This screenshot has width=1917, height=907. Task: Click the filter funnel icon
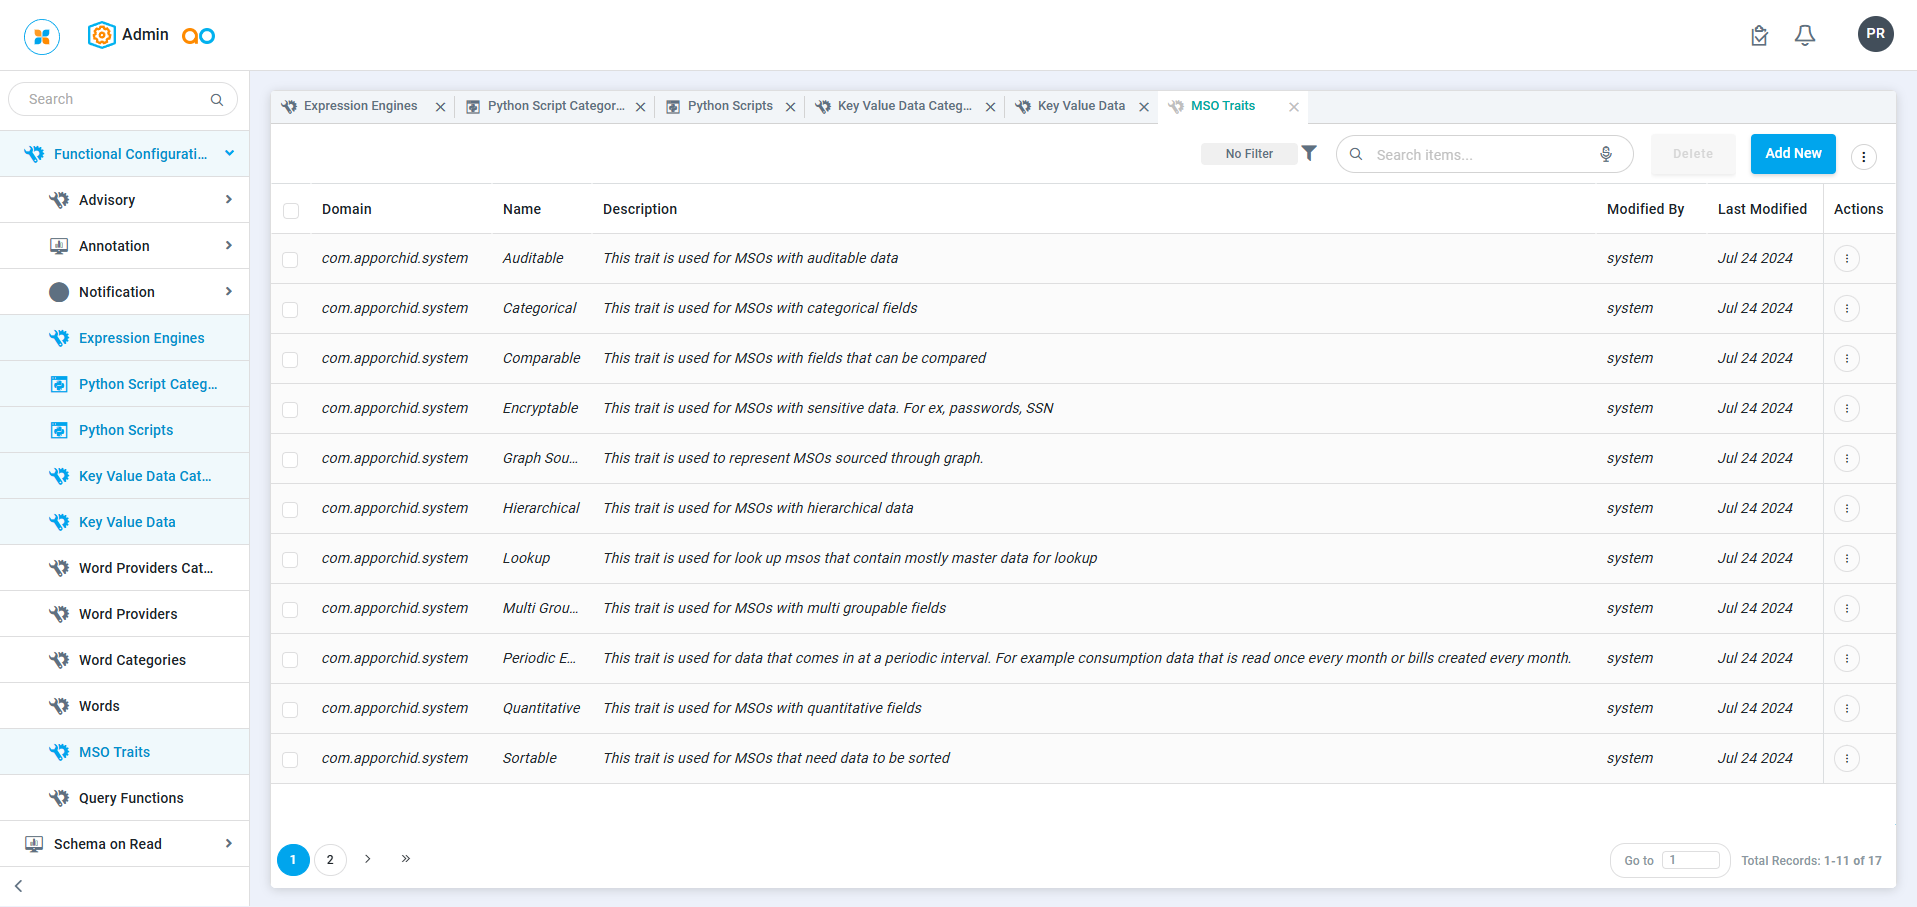1309,153
